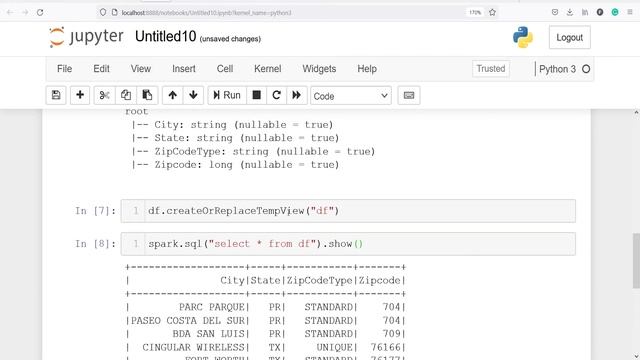
Task: Open browser downloads icon
Action: (570, 13)
